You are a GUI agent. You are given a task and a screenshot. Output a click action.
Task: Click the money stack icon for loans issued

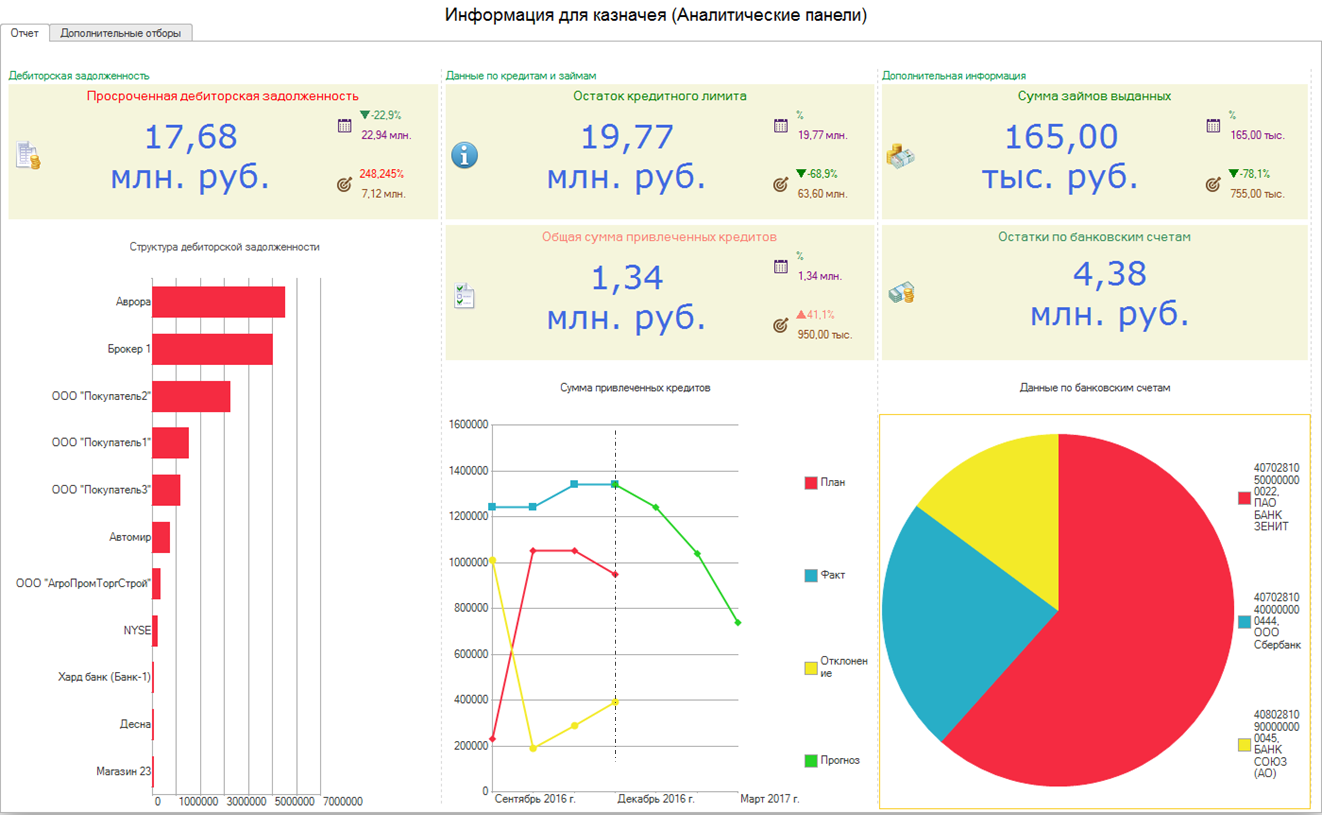coord(901,155)
